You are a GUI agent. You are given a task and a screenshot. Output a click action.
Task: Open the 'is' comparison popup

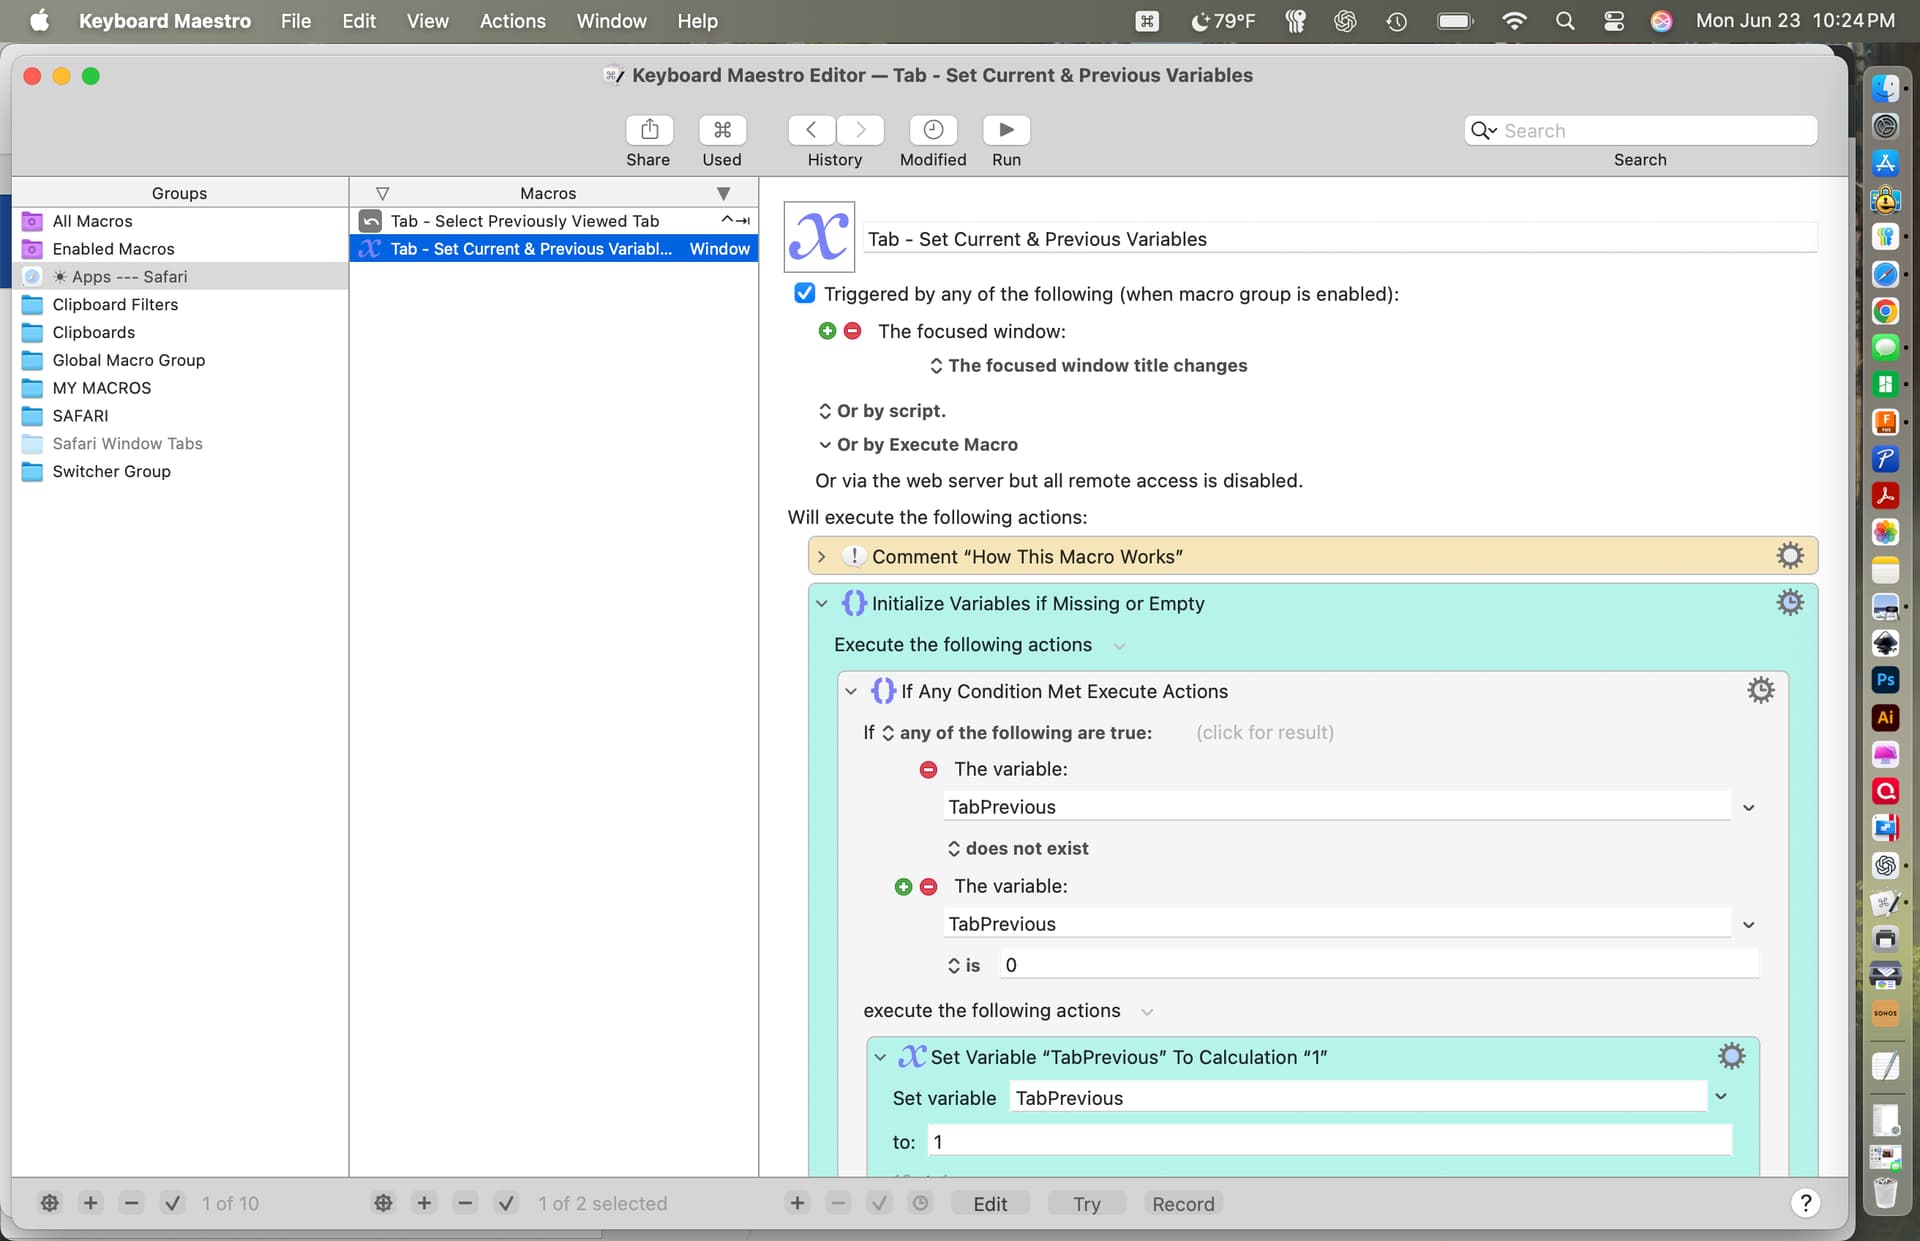point(964,966)
